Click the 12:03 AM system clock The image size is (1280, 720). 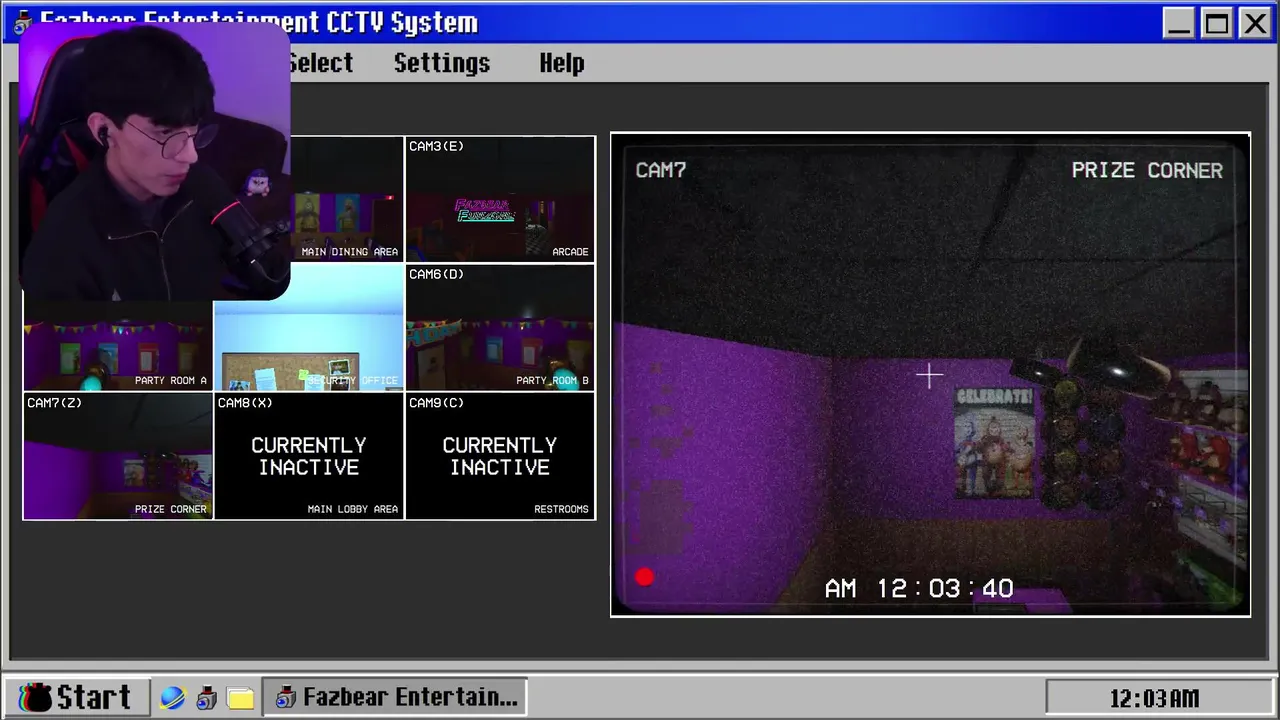pos(1154,698)
